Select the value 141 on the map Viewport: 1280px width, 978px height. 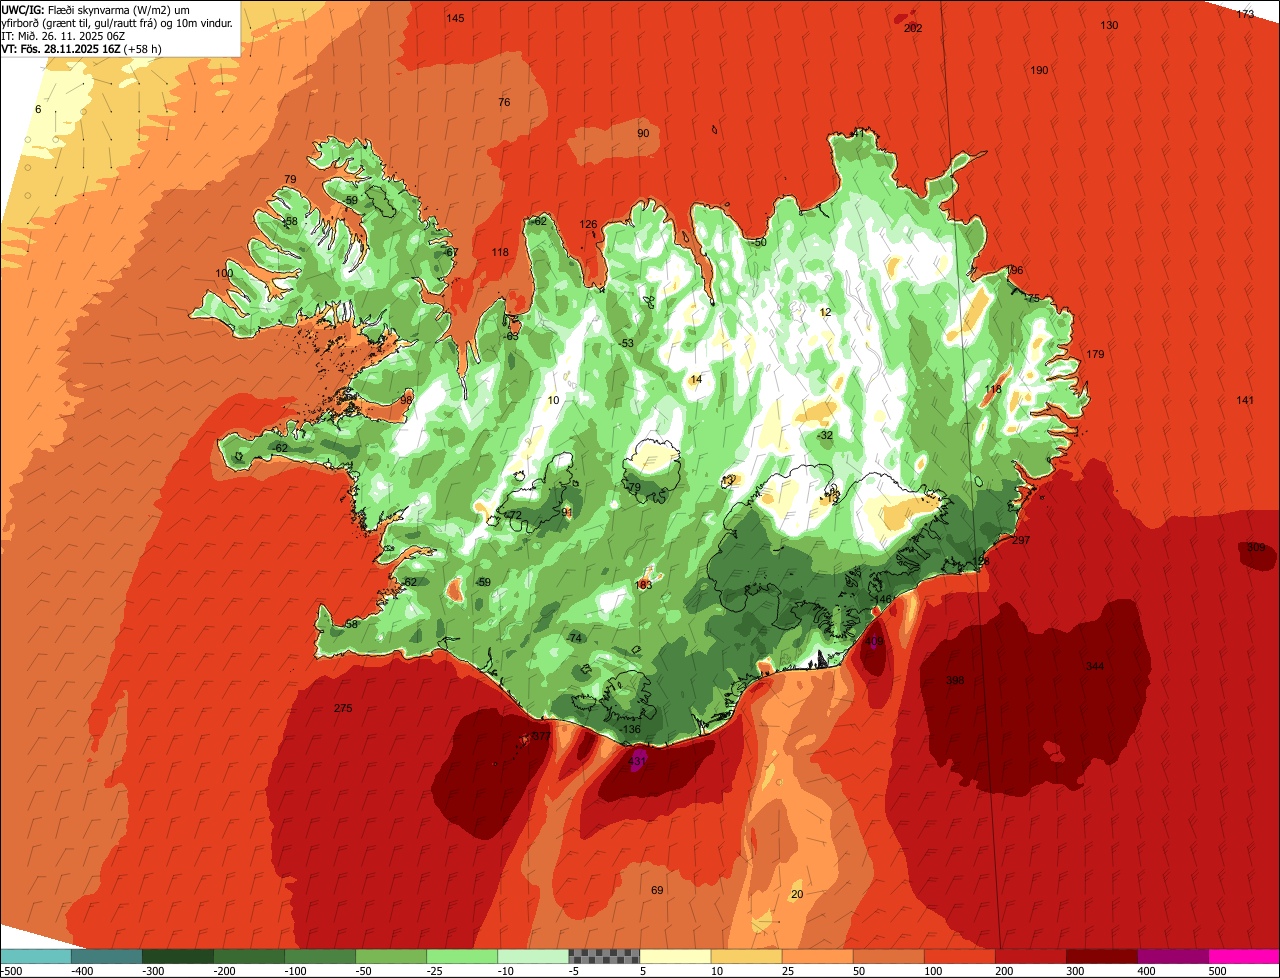click(1244, 400)
